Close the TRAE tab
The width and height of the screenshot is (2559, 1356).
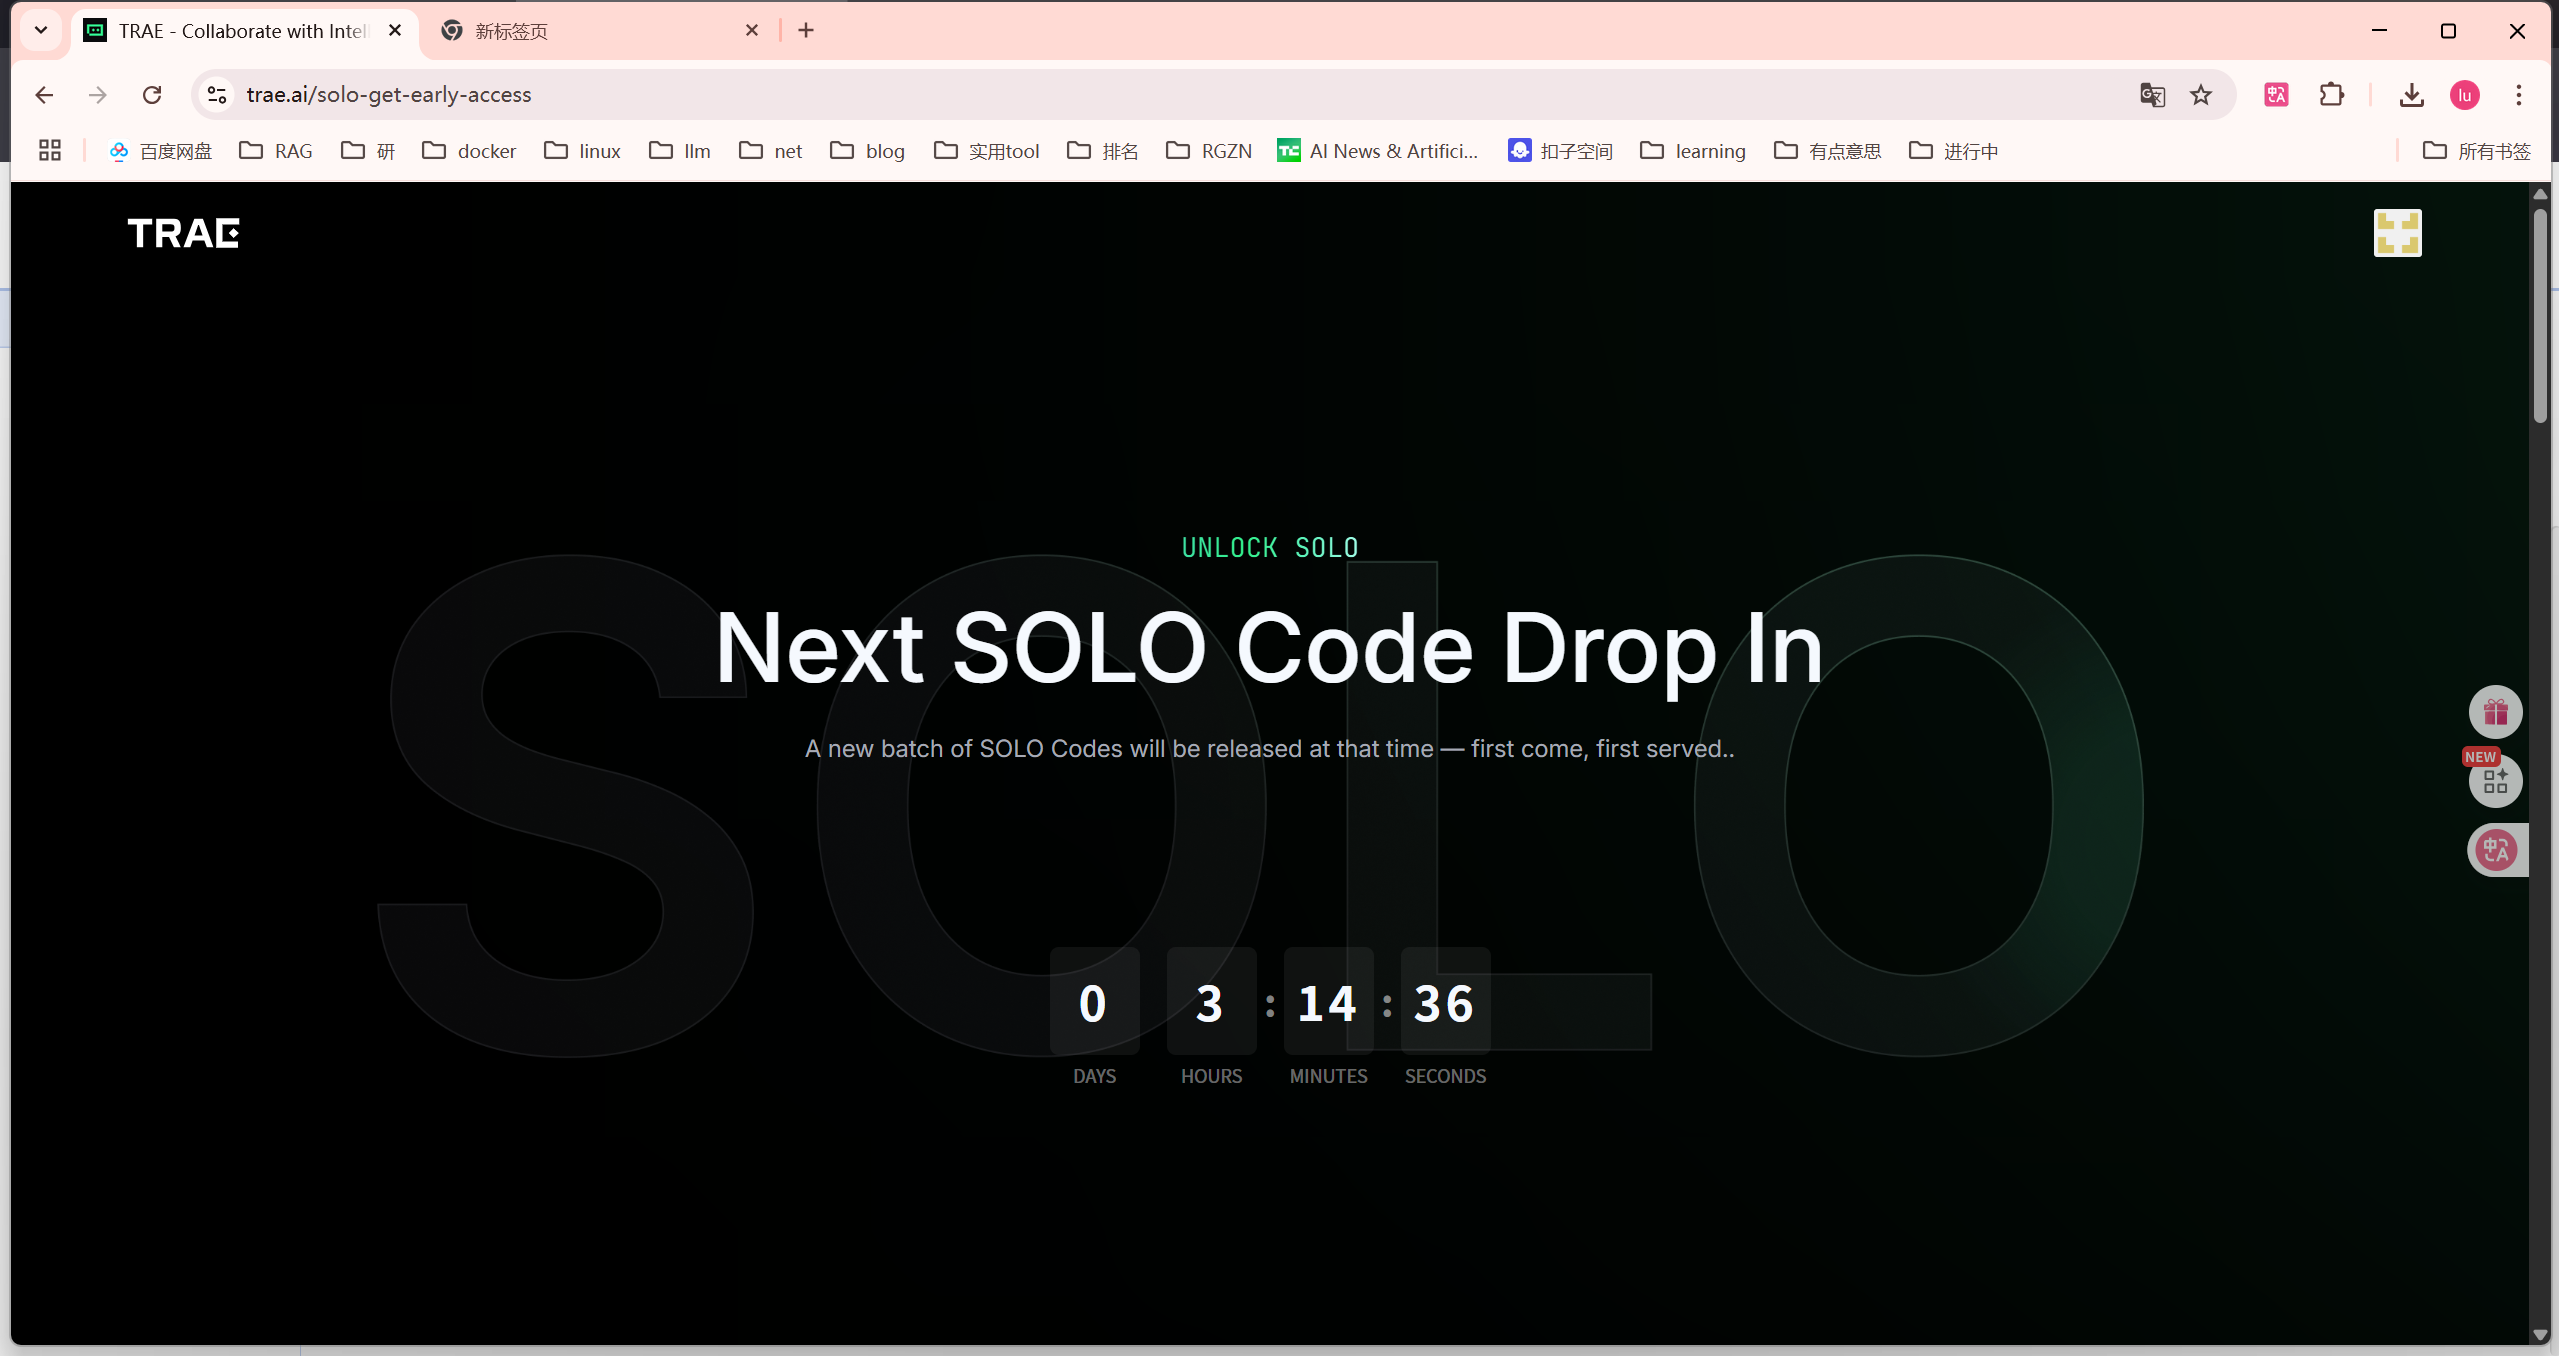[x=395, y=31]
